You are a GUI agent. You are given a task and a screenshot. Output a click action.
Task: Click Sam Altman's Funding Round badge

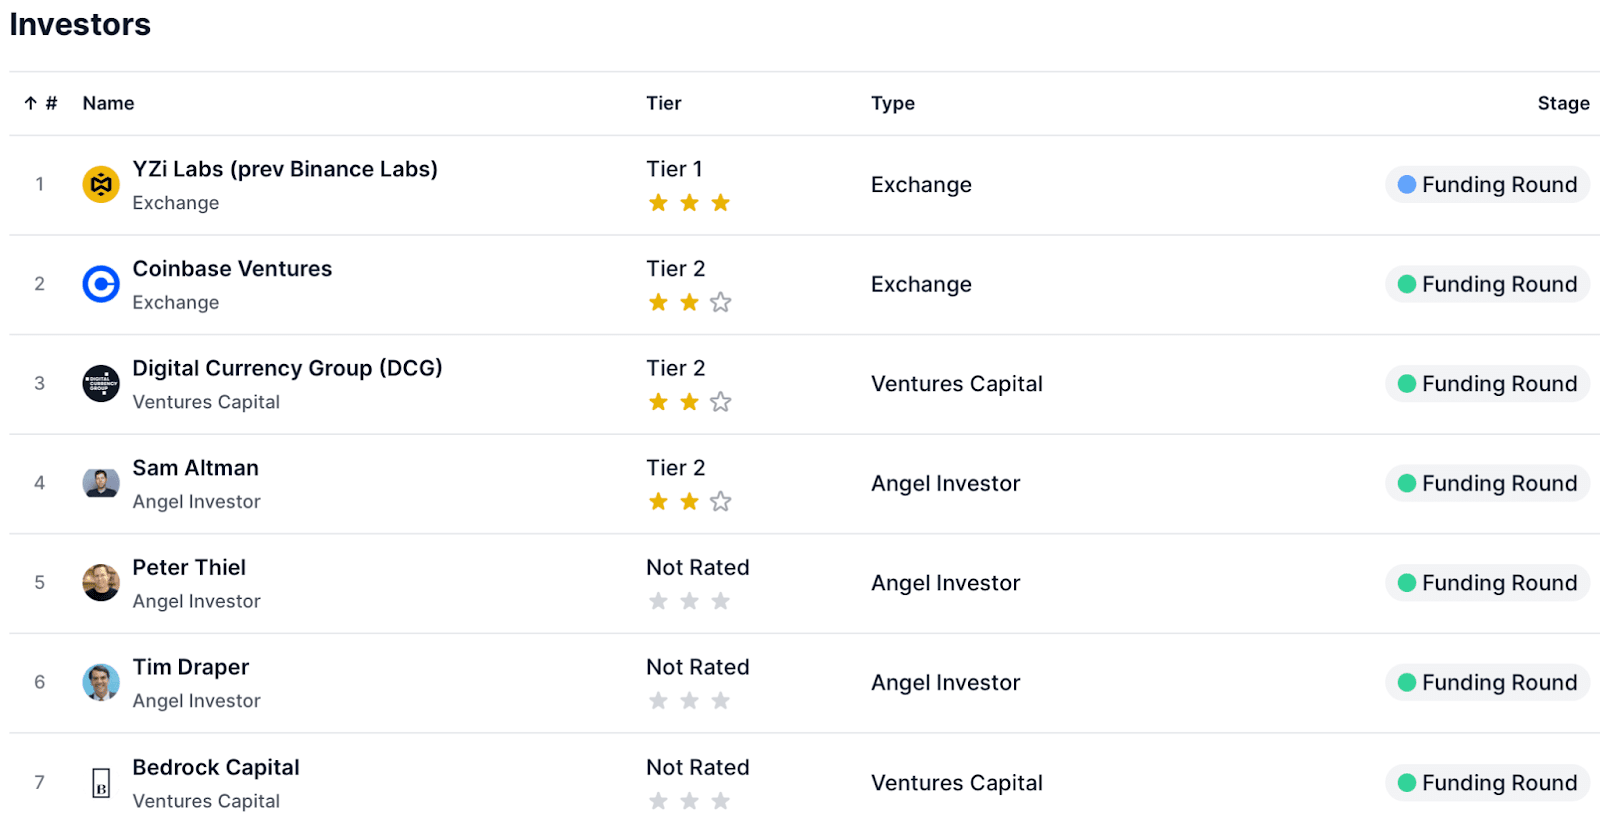point(1487,484)
